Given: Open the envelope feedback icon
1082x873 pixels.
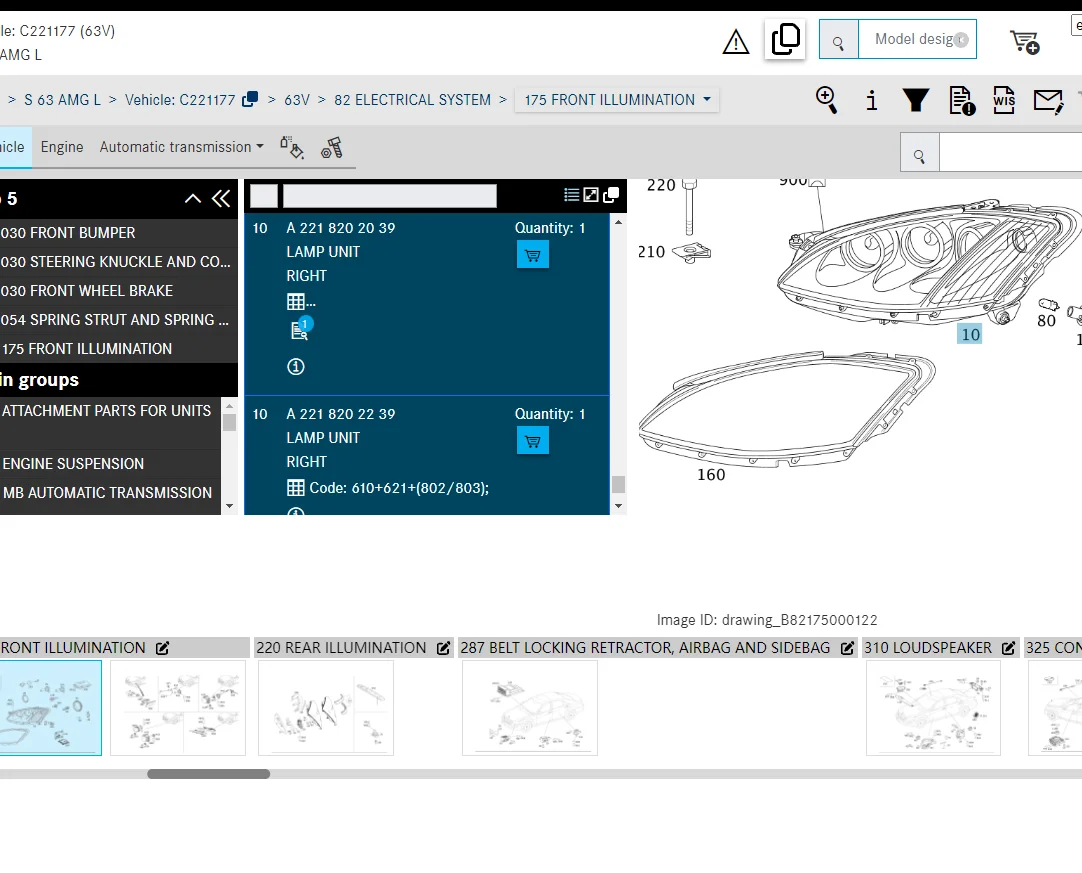Looking at the screenshot, I should click(x=1048, y=100).
